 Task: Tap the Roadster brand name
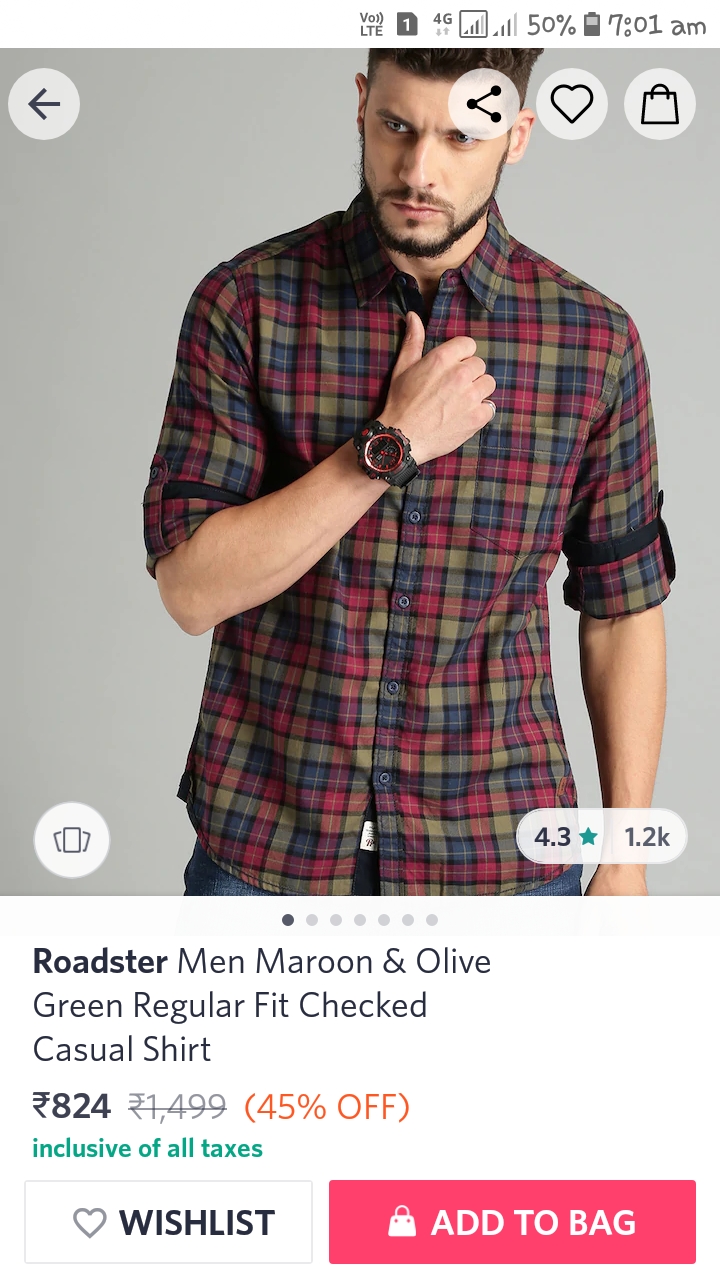point(100,962)
